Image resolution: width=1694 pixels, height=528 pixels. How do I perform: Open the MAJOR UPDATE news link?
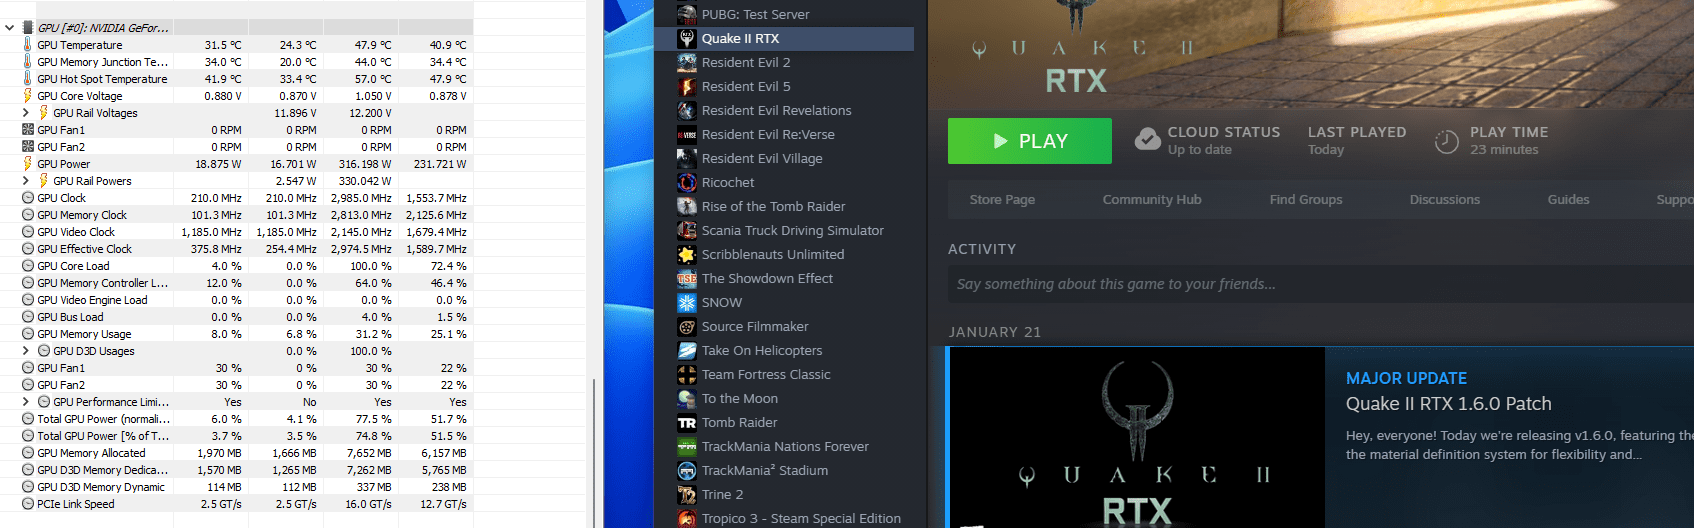click(x=1406, y=378)
